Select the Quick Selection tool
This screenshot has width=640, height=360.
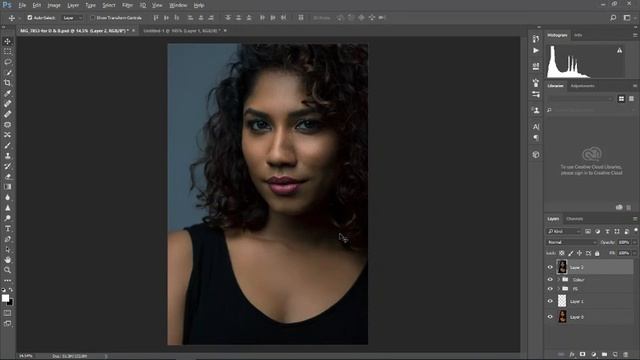pyautogui.click(x=7, y=73)
